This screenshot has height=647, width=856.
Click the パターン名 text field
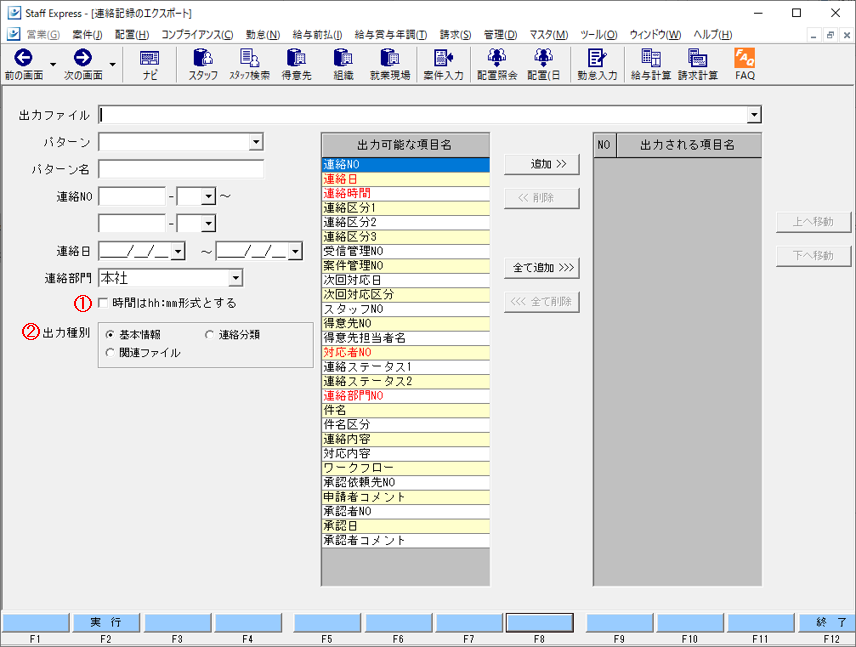click(x=181, y=169)
